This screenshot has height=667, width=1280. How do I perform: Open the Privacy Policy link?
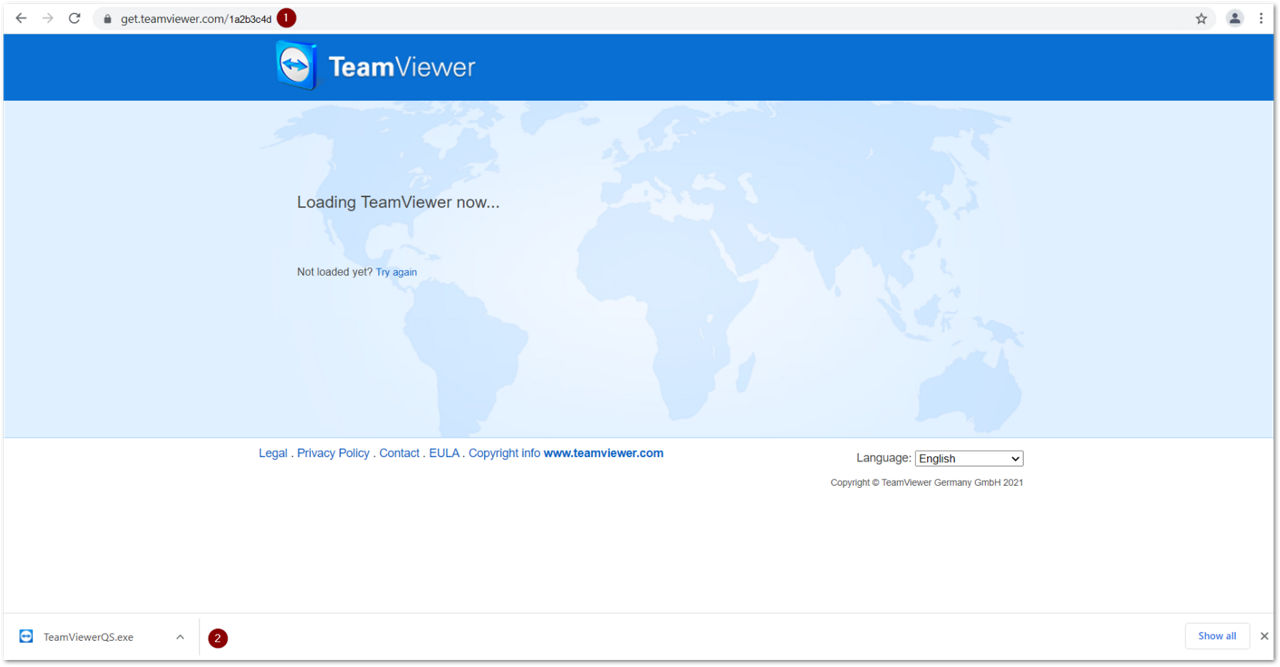pos(333,453)
